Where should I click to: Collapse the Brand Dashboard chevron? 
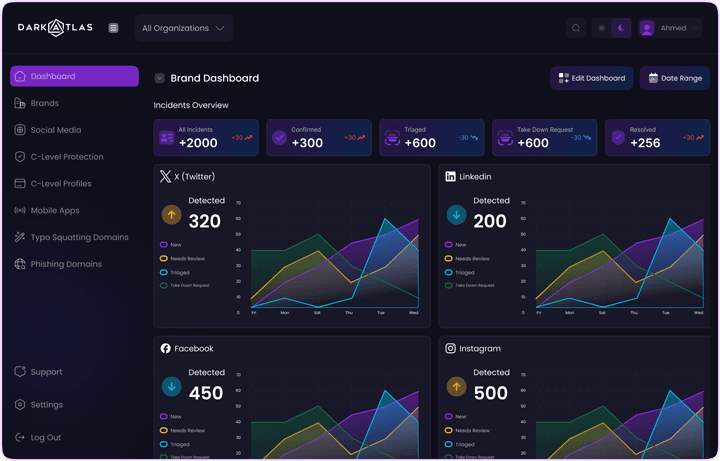click(x=160, y=78)
